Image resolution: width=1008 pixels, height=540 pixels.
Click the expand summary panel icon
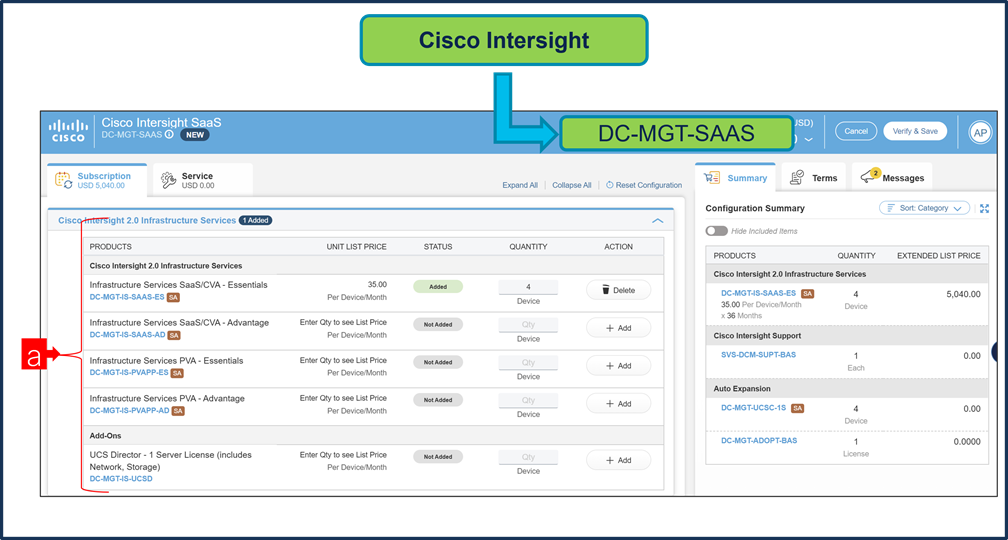(984, 208)
